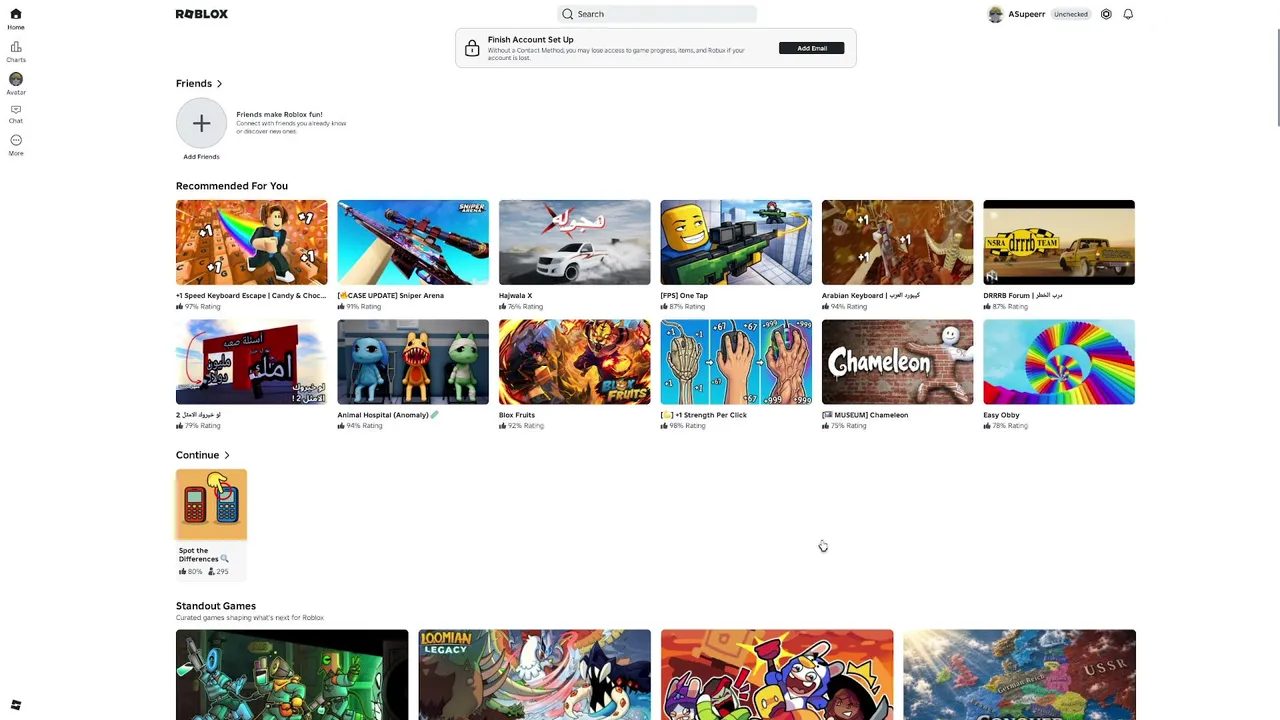Click the Add Email button
Viewport: 1280px width, 720px height.
812,48
